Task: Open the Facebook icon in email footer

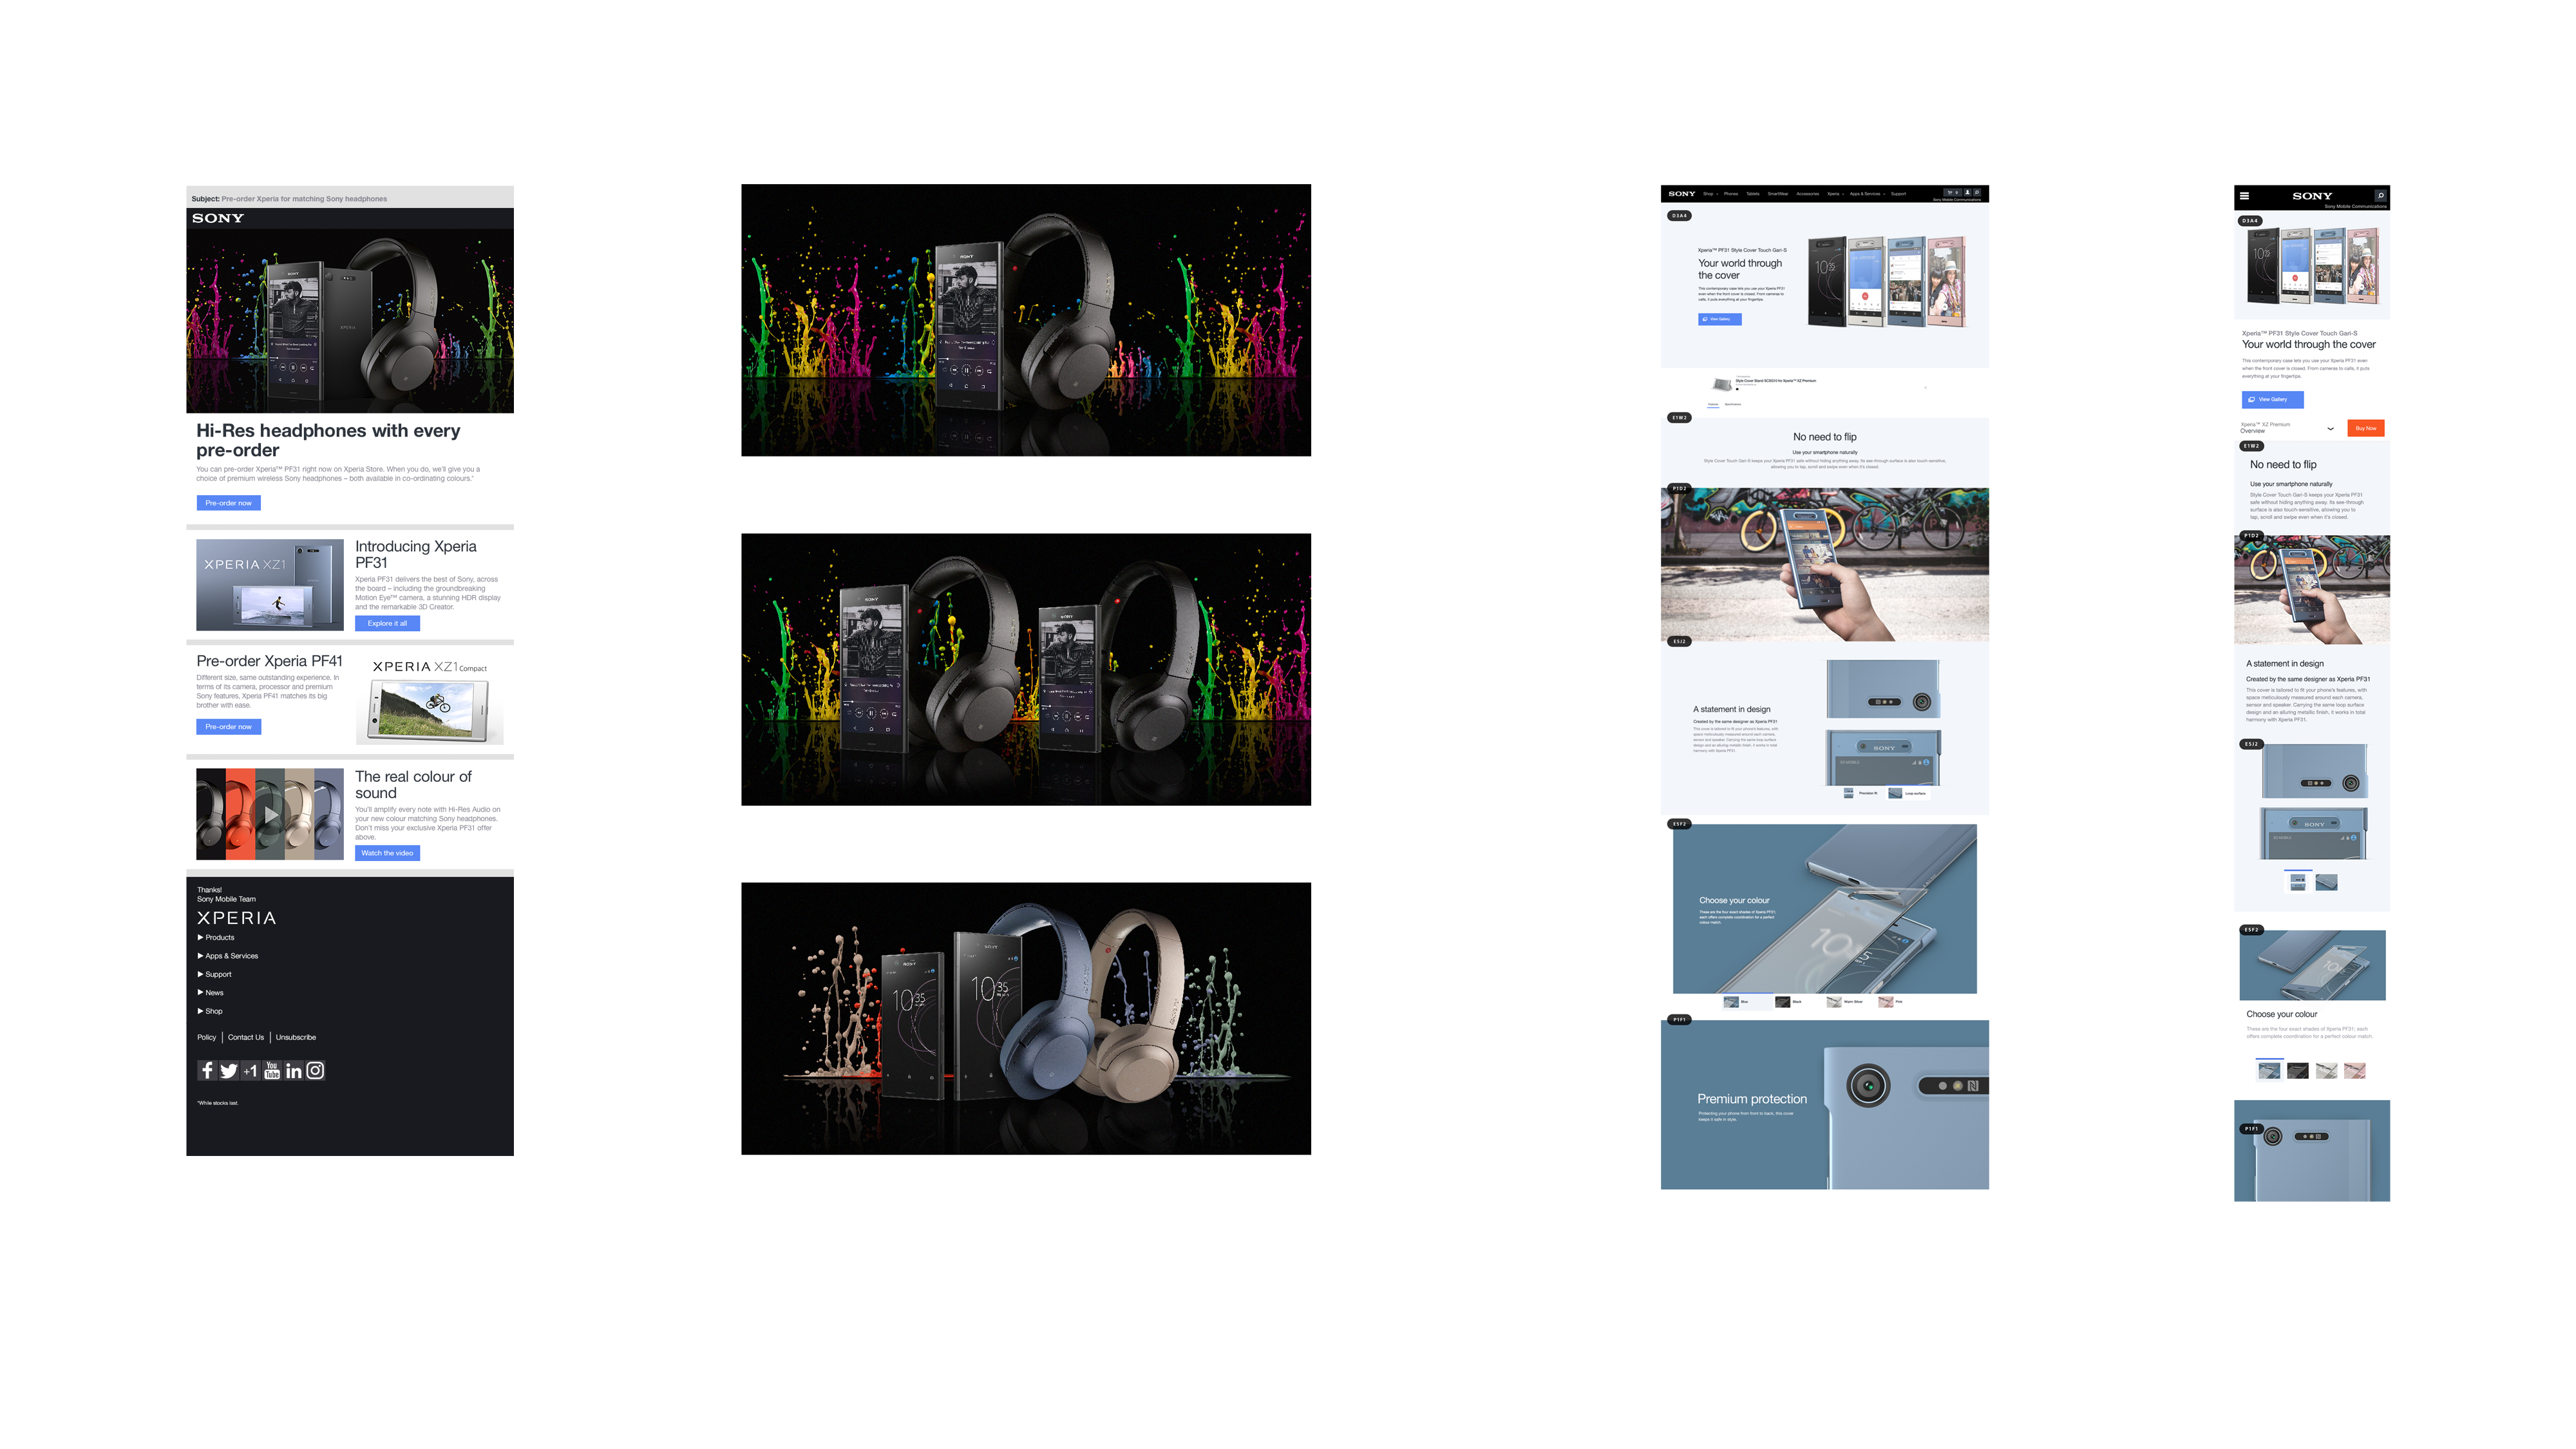Action: click(207, 1070)
